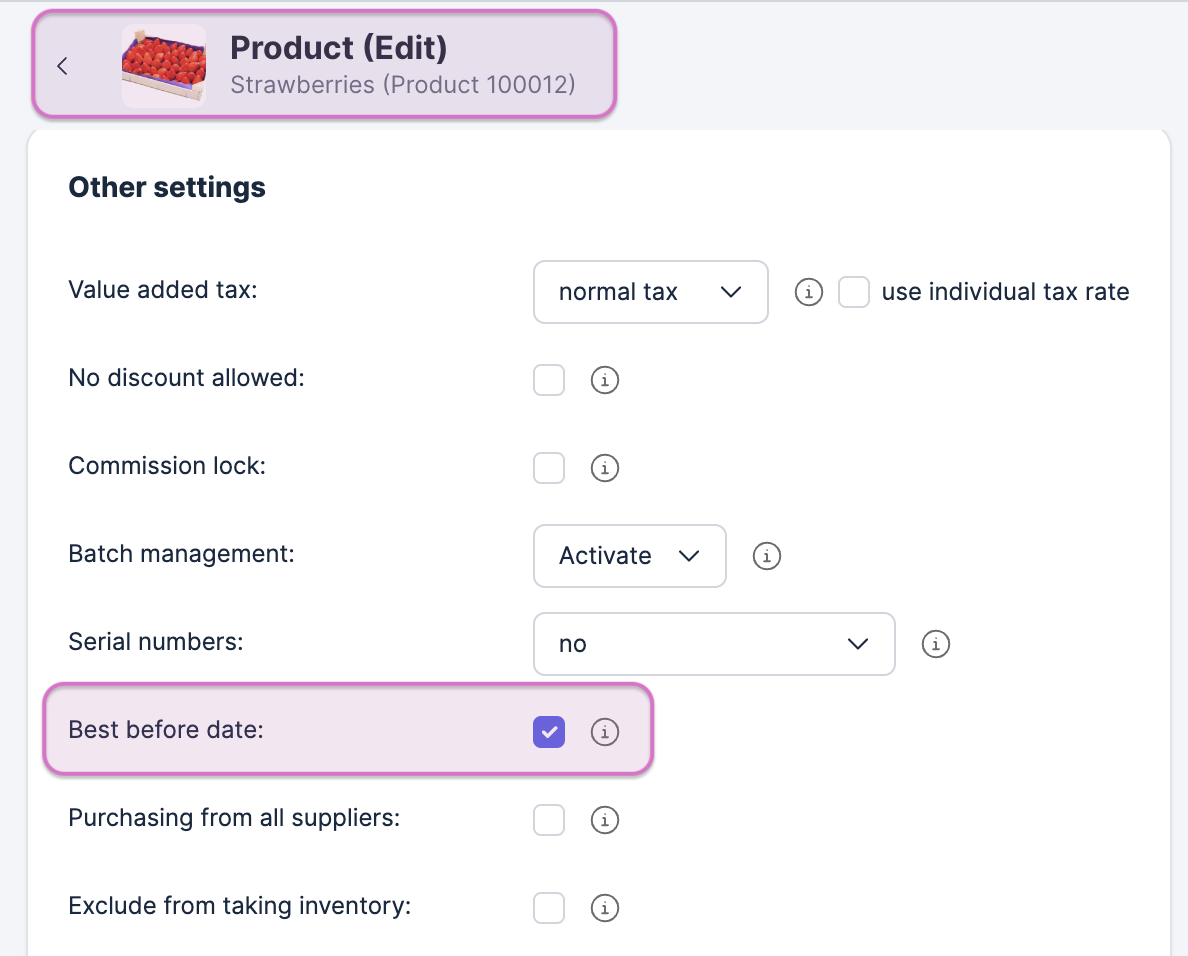This screenshot has height=956, width=1188.
Task: Uncheck the Best before date checkbox
Action: coord(549,732)
